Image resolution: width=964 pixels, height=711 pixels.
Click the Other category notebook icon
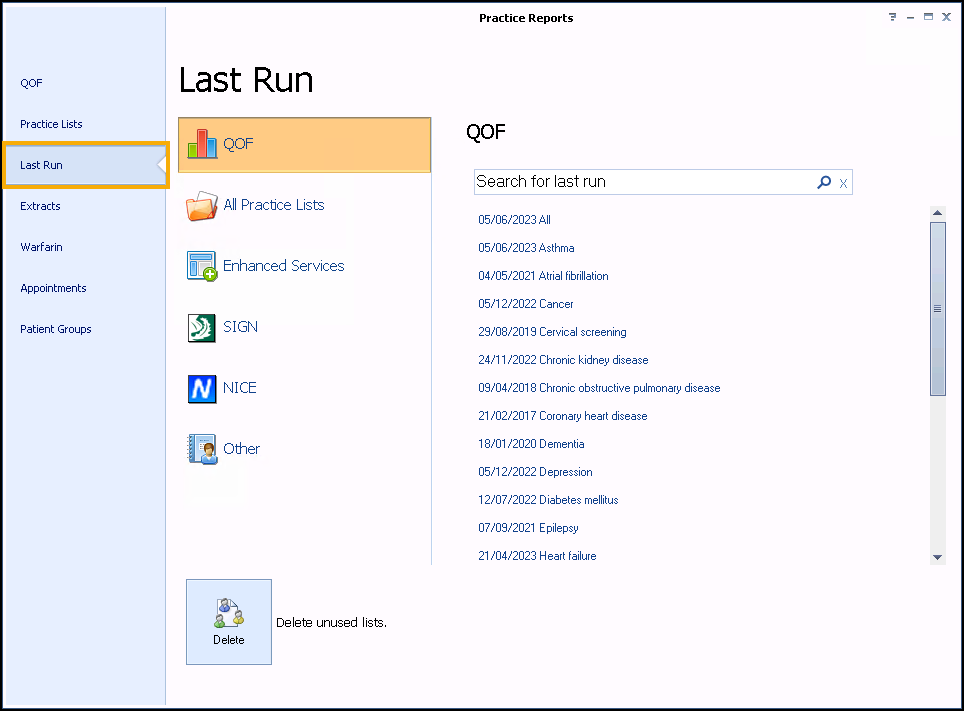(x=202, y=449)
